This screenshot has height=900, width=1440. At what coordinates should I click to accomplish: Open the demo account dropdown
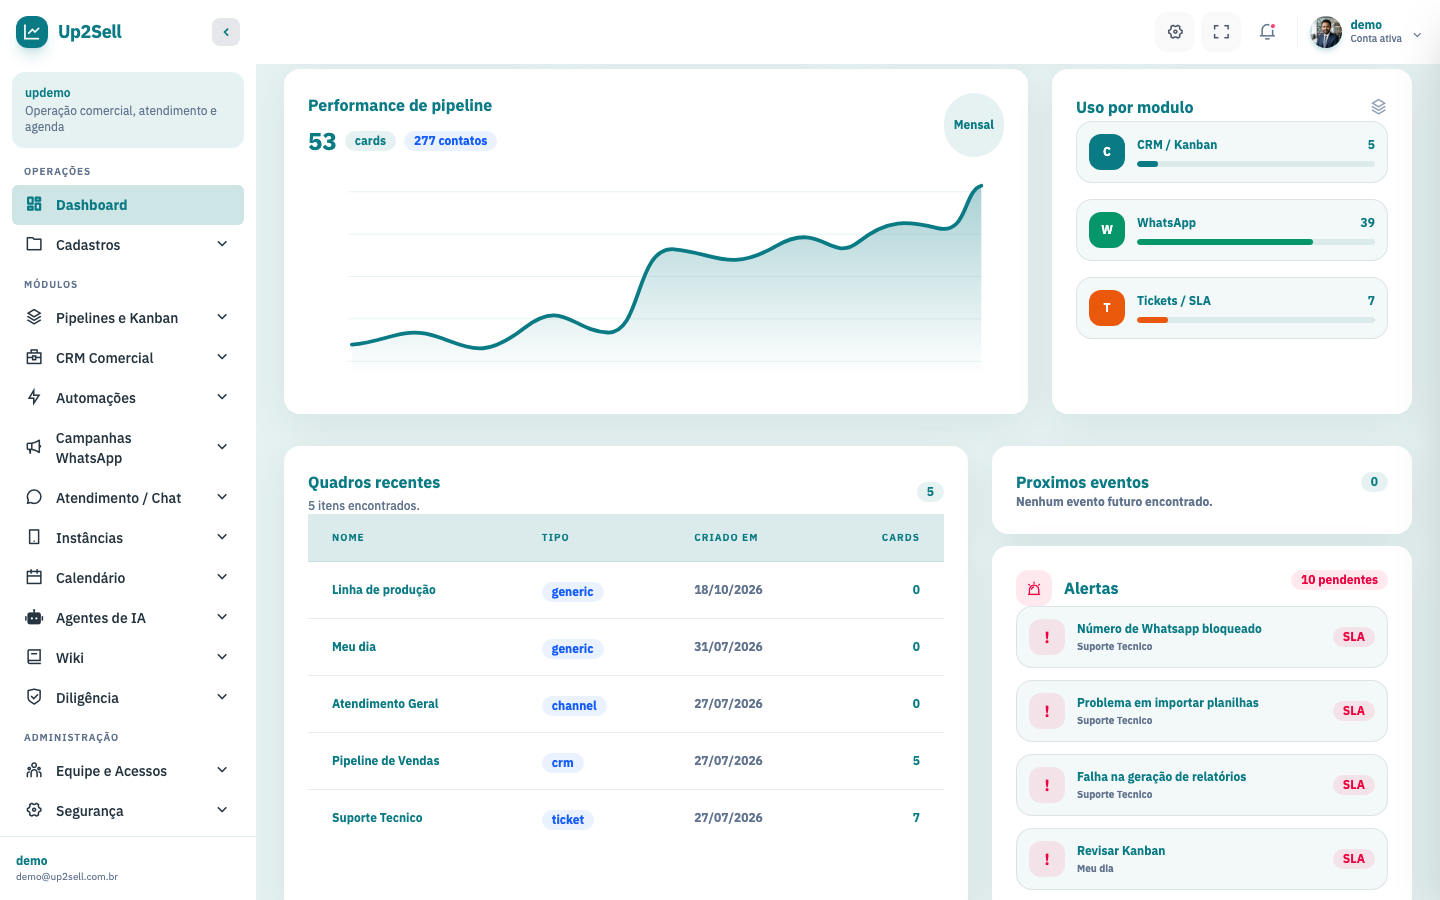[1367, 32]
